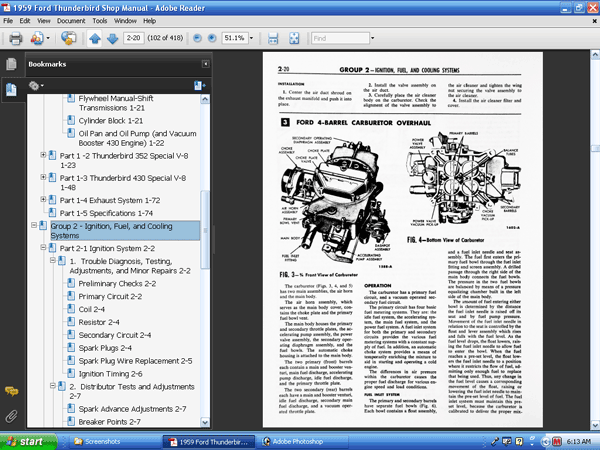Collapse Distributor Tests and Adjustments node
The width and height of the screenshot is (600, 450).
(x=53, y=386)
